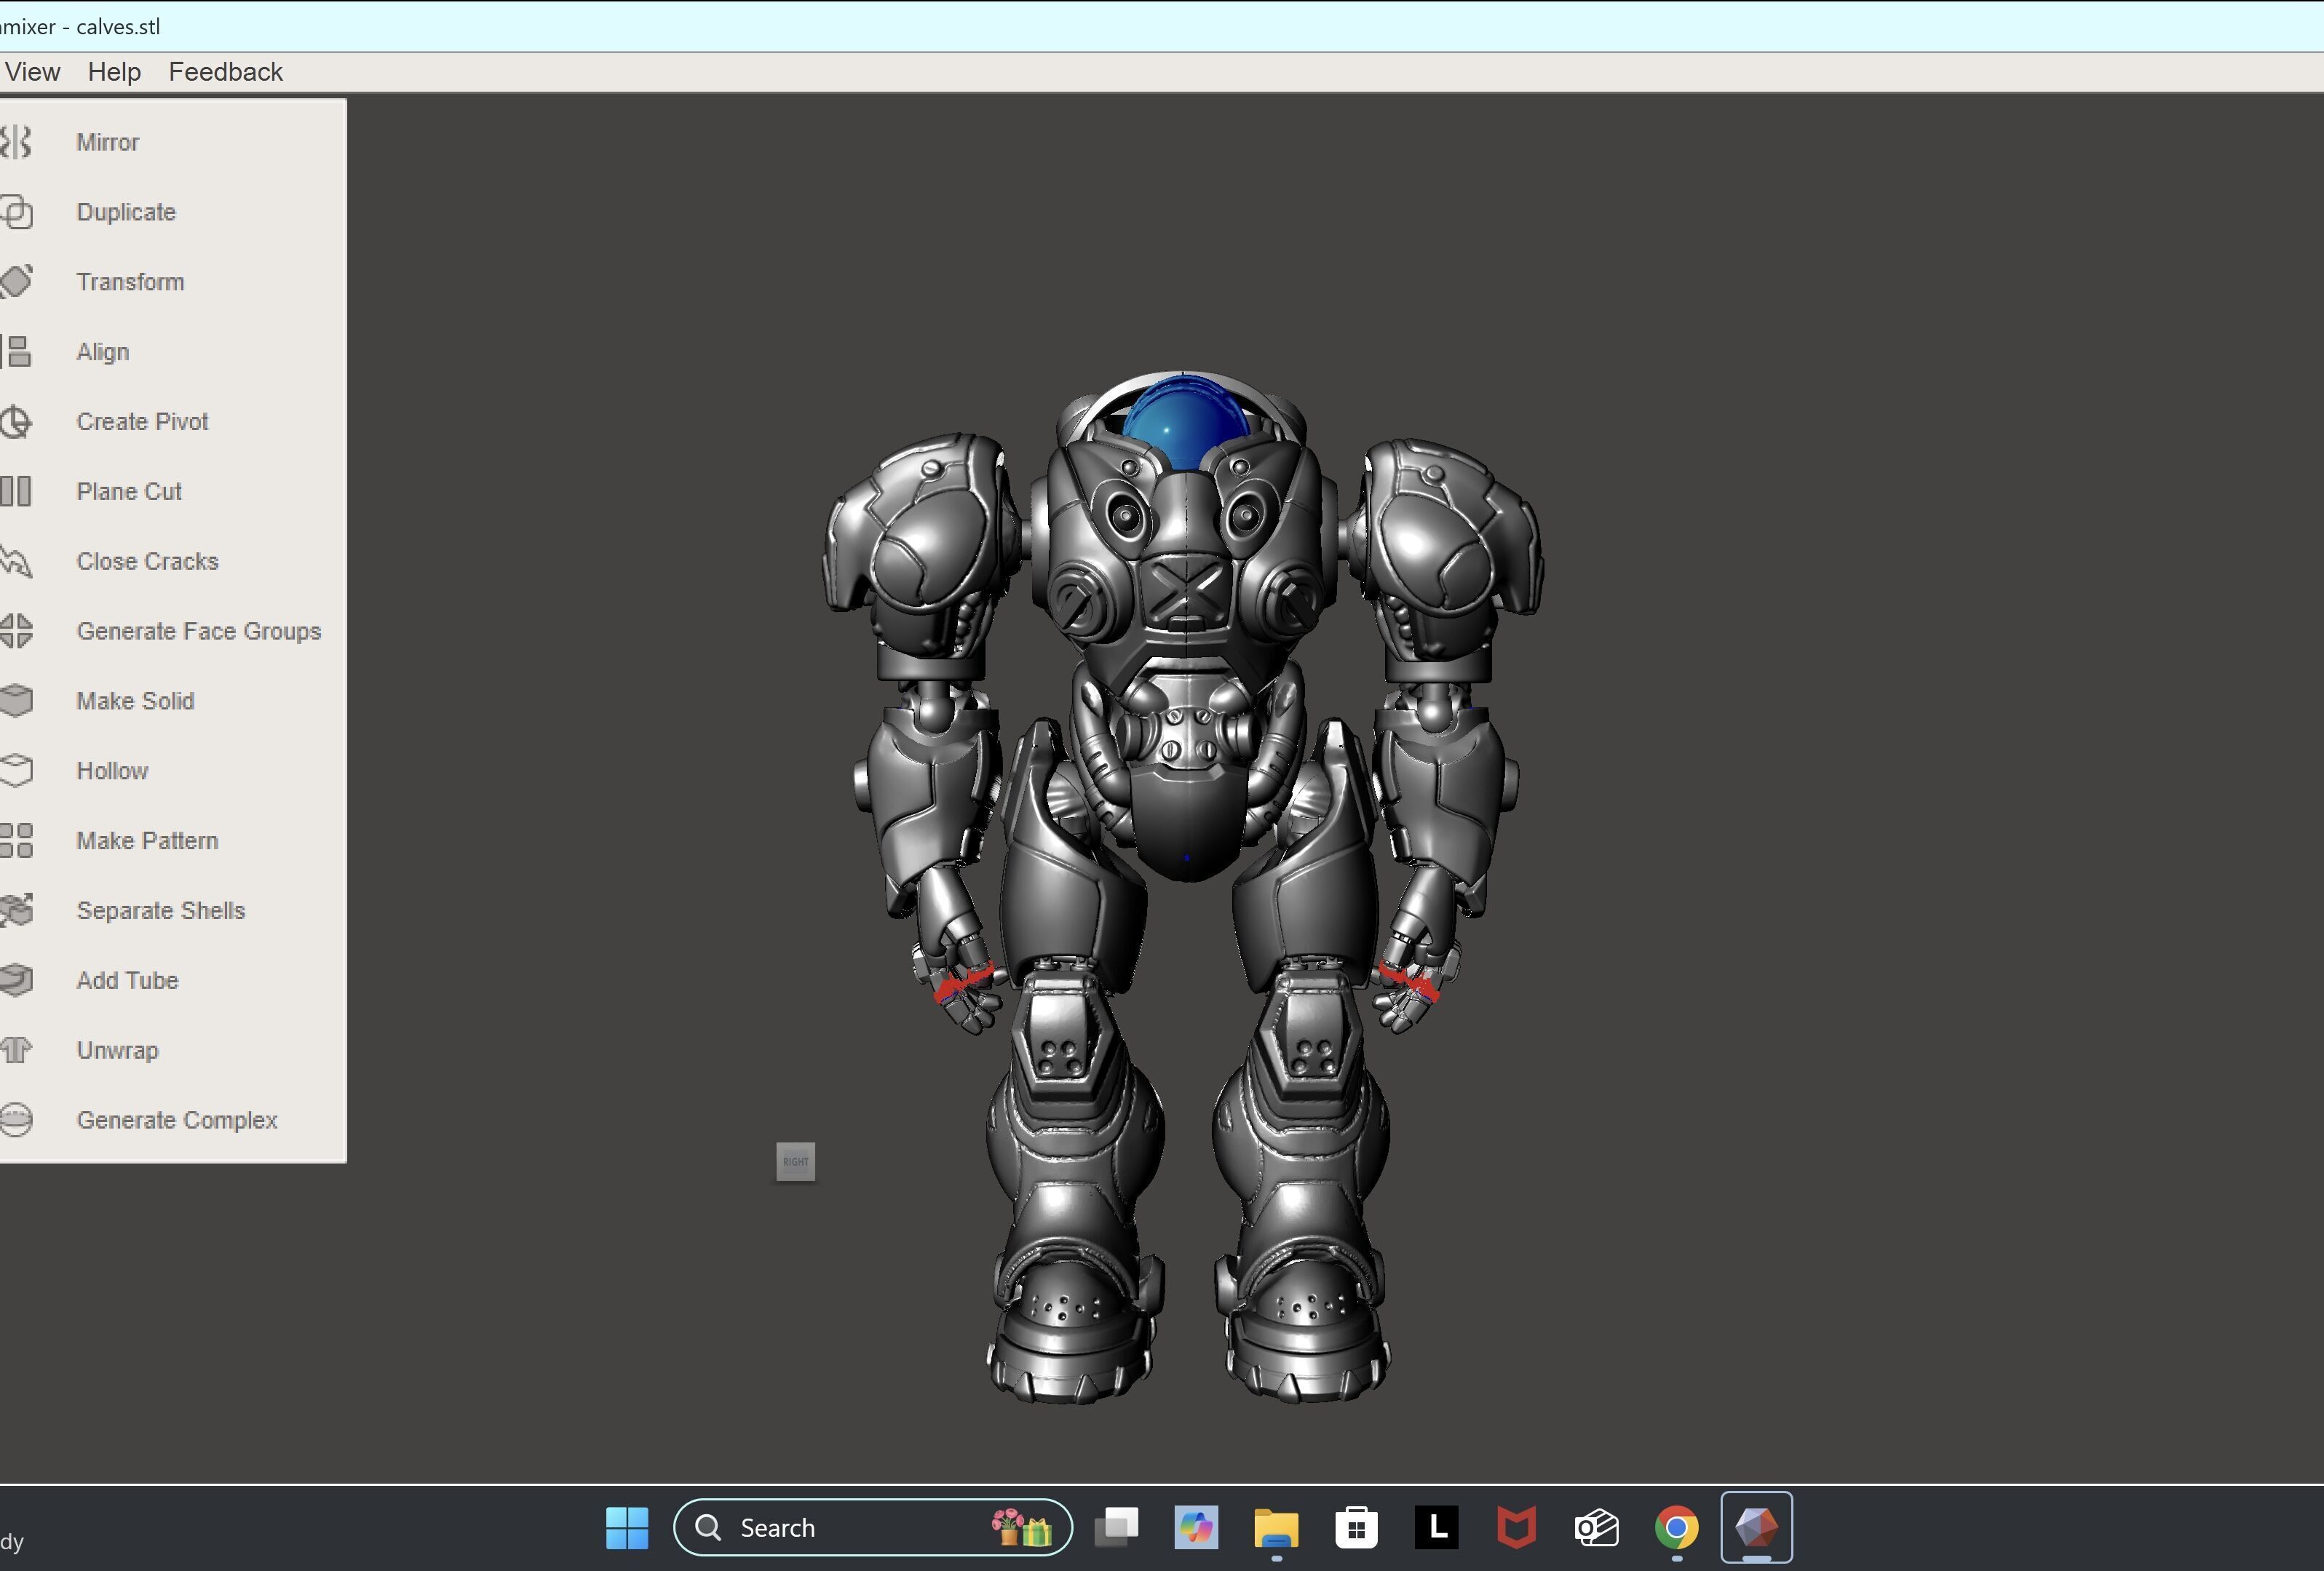Select the Separate Shells label
The height and width of the screenshot is (1571, 2324).
point(160,910)
